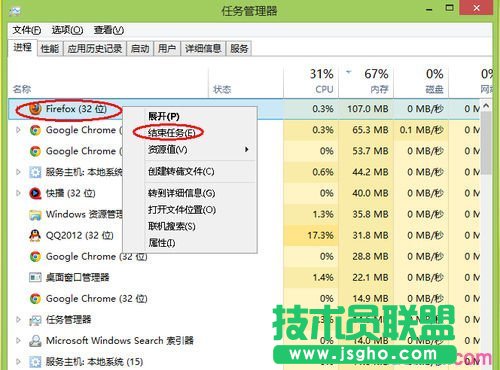Sort by the 0% 磁盘 column header
This screenshot has height=370, width=500.
pos(421,82)
